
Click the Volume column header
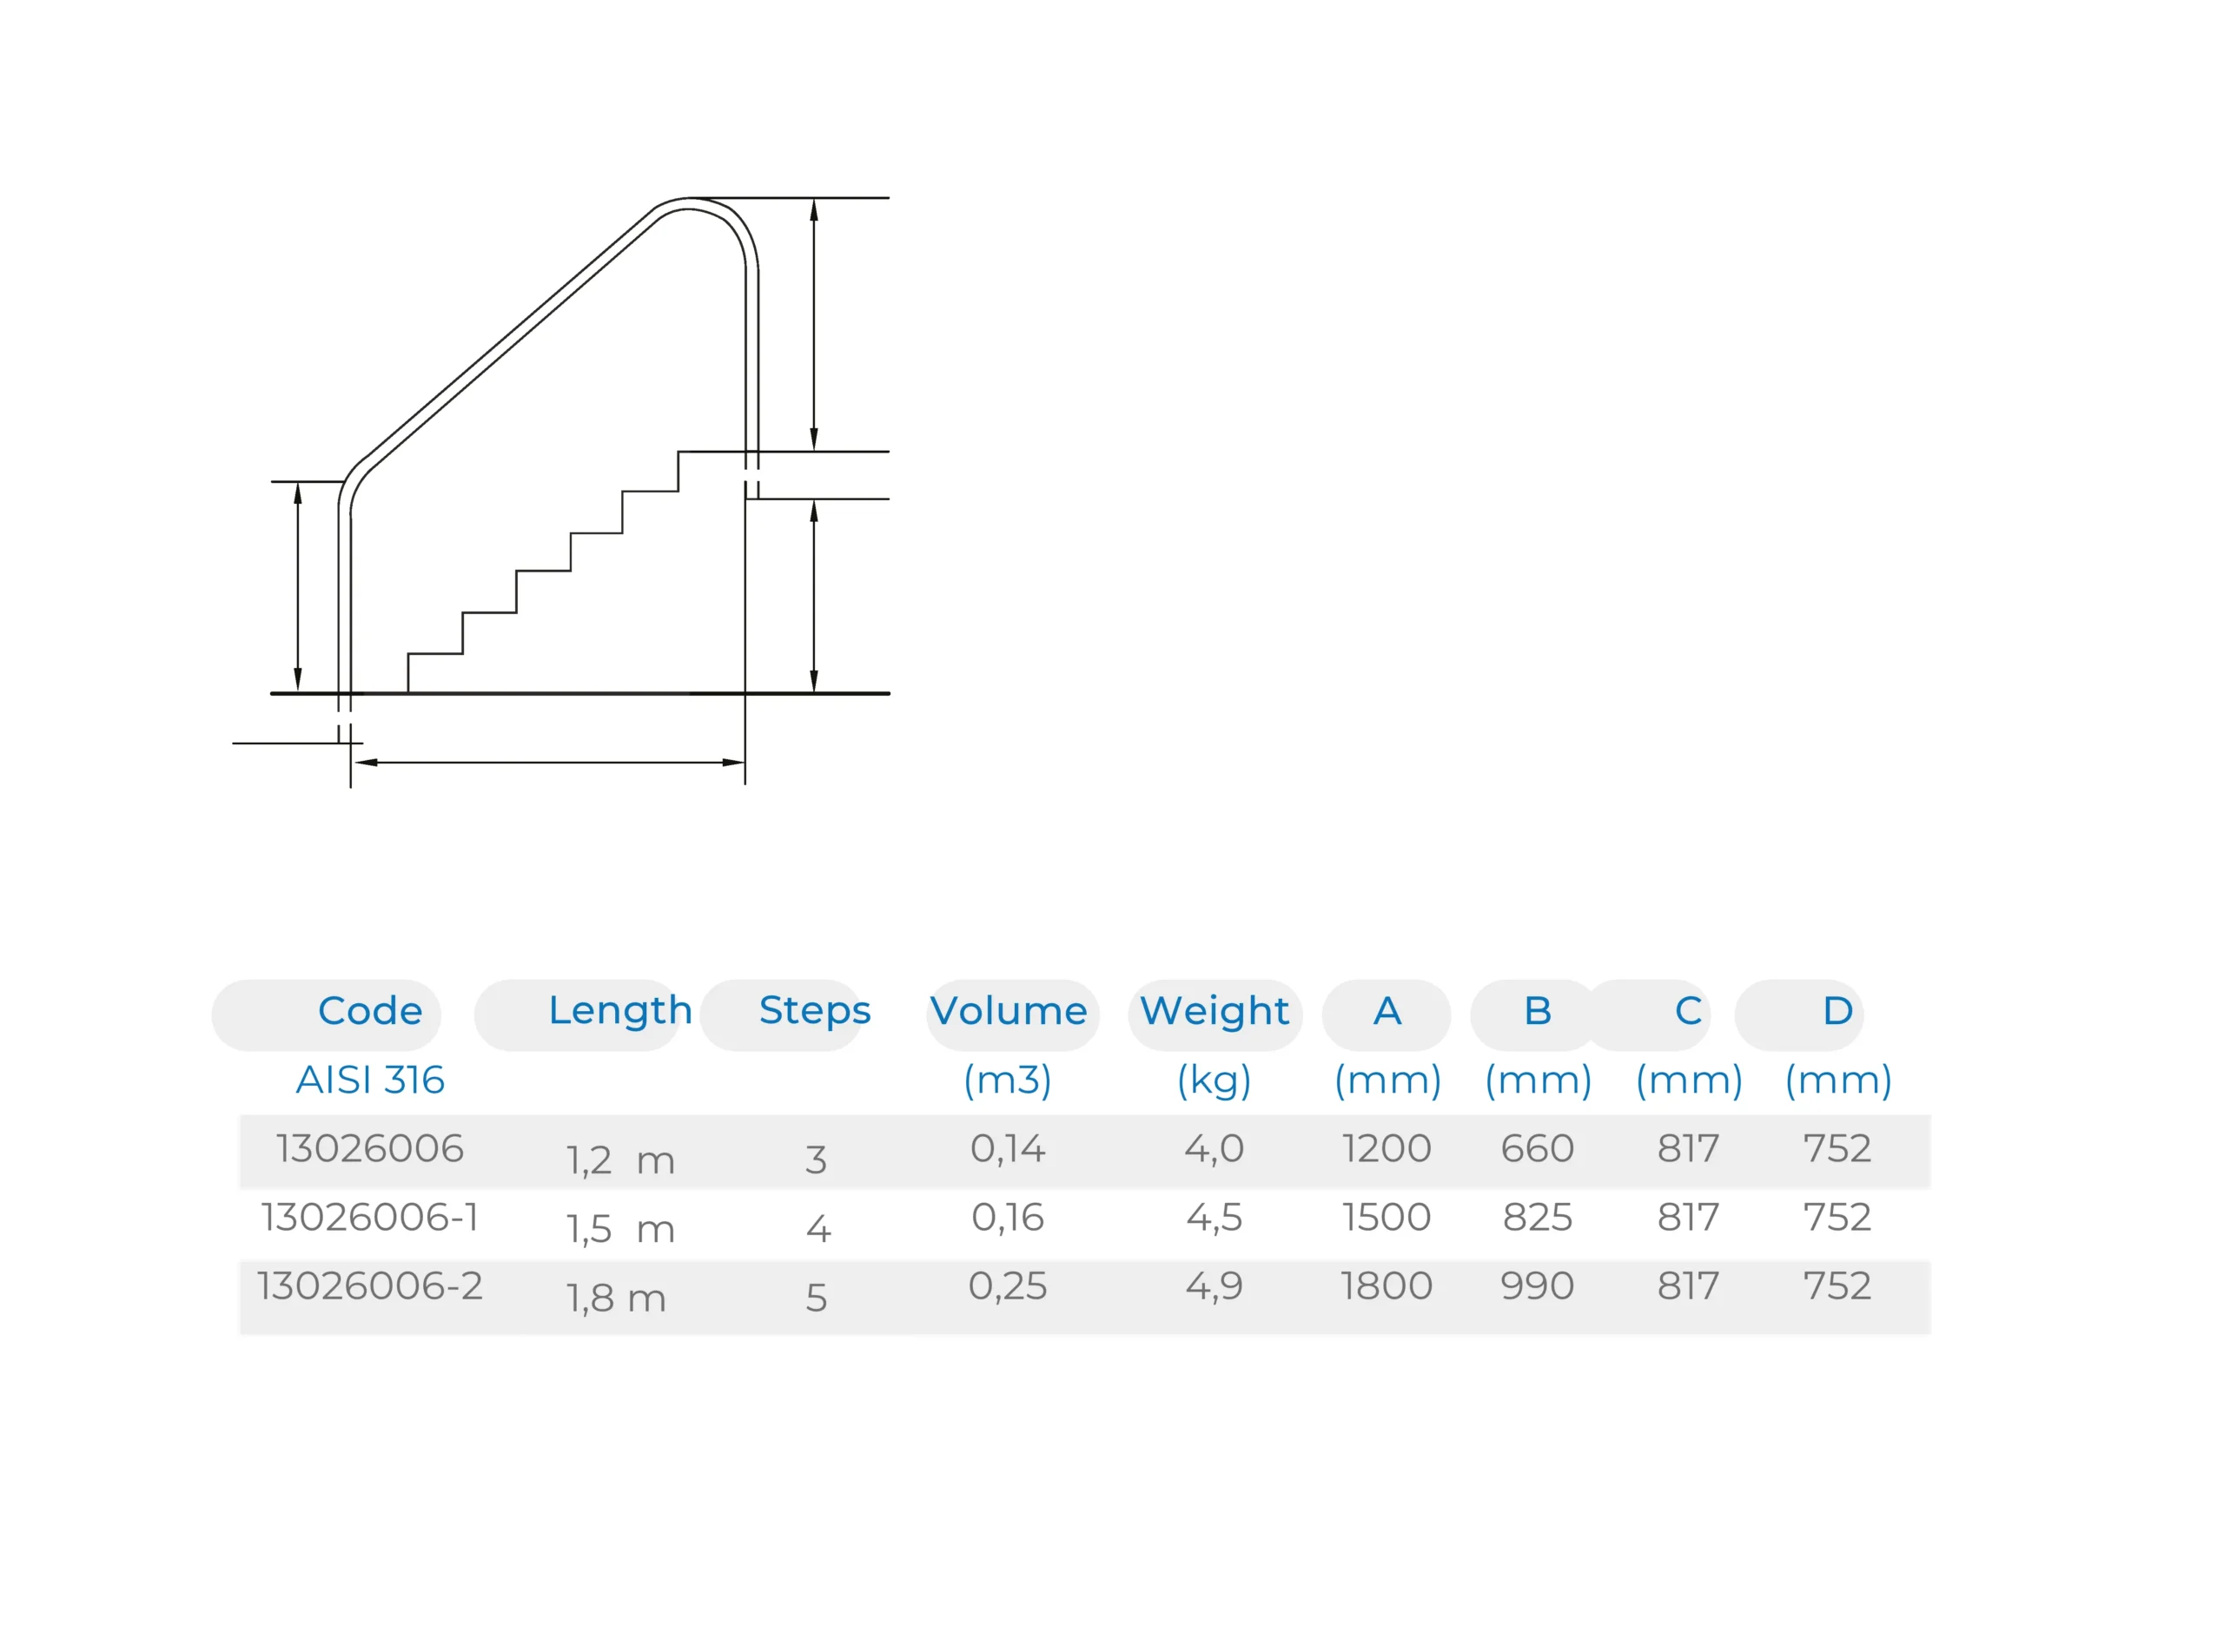(x=1008, y=1011)
